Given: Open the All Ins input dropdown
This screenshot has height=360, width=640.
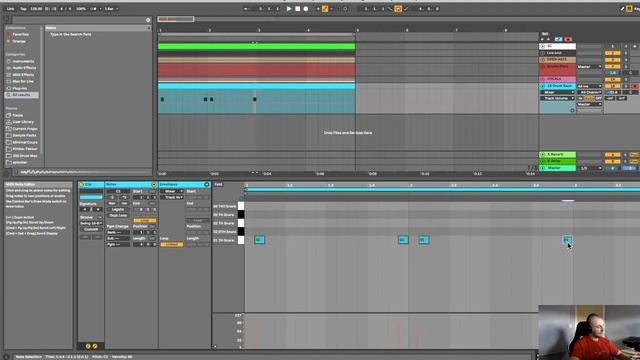Looking at the screenshot, I should [589, 86].
